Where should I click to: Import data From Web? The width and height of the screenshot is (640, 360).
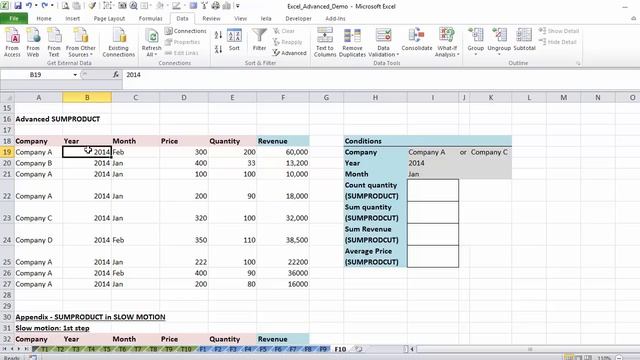(33, 42)
